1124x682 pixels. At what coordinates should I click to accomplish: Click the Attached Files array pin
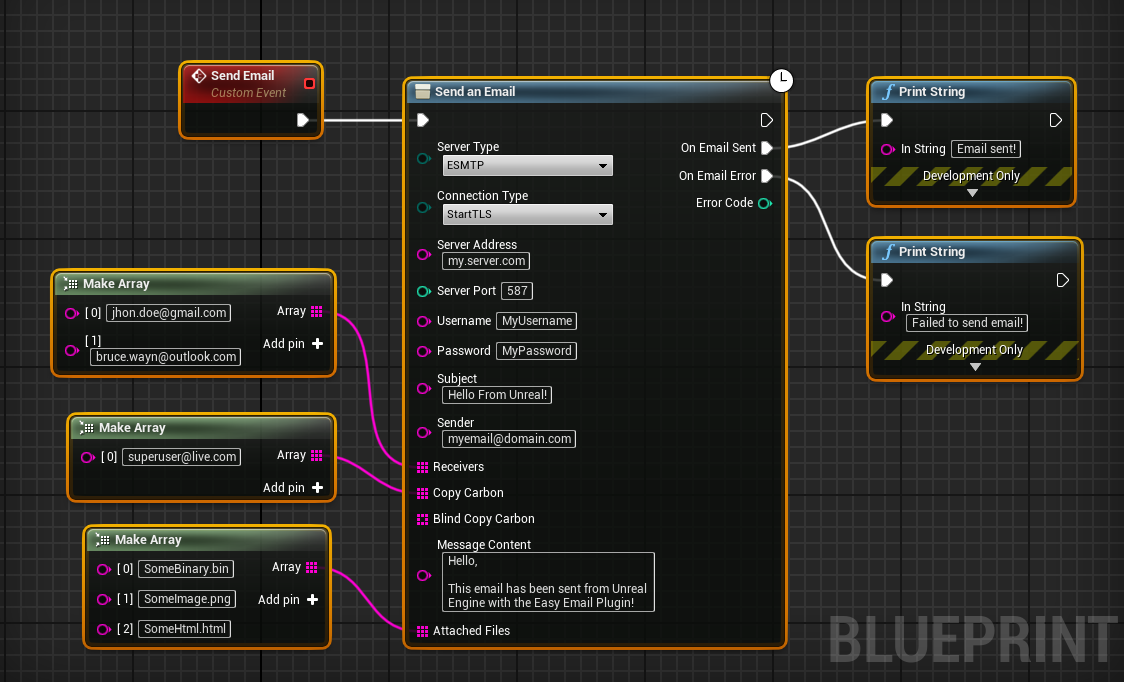422,631
